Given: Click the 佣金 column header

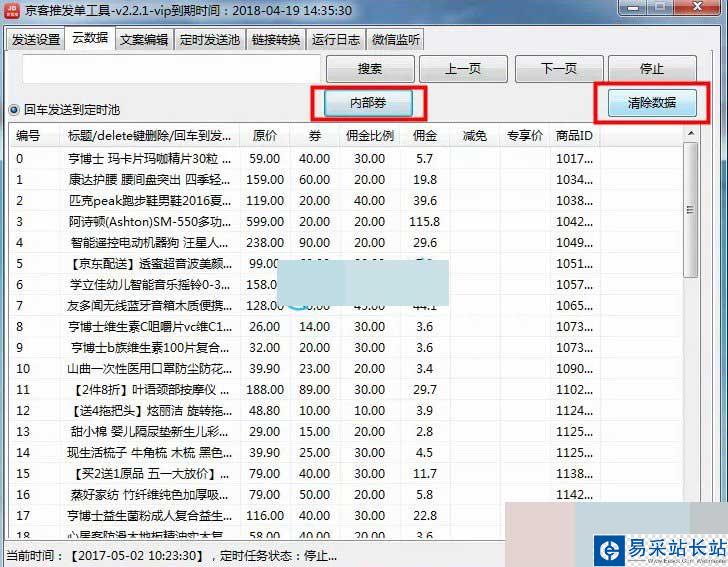Looking at the screenshot, I should [x=425, y=136].
